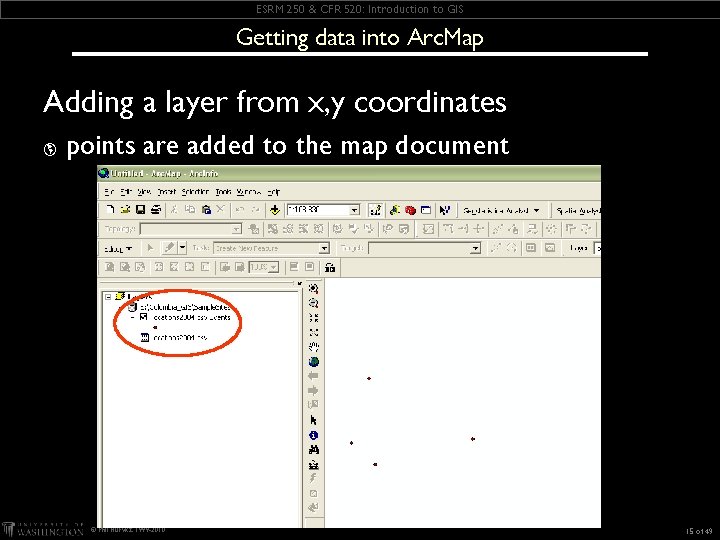The image size is (720, 540).
Task: Click the point symbol under the Events layer
Action: pos(155,327)
